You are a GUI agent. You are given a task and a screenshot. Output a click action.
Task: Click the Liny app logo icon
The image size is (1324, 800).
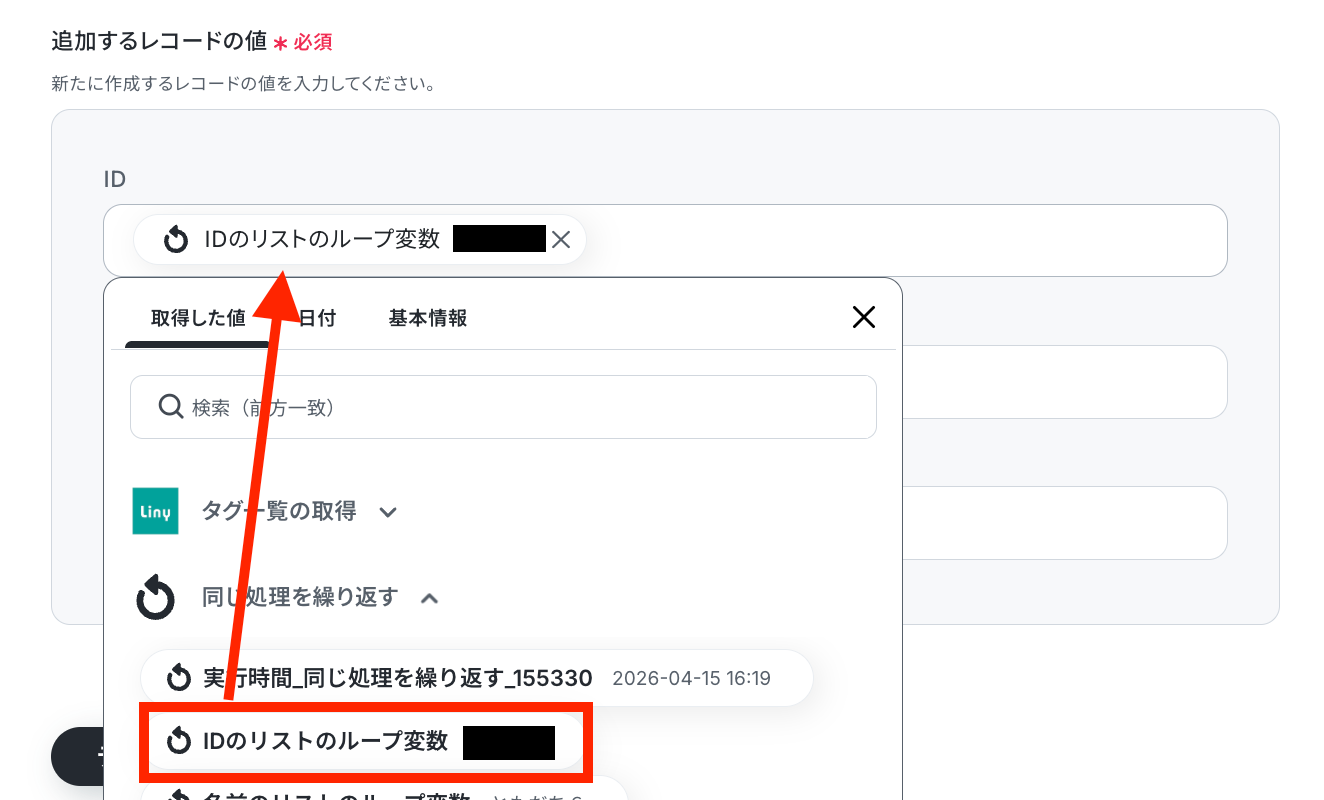pyautogui.click(x=155, y=511)
